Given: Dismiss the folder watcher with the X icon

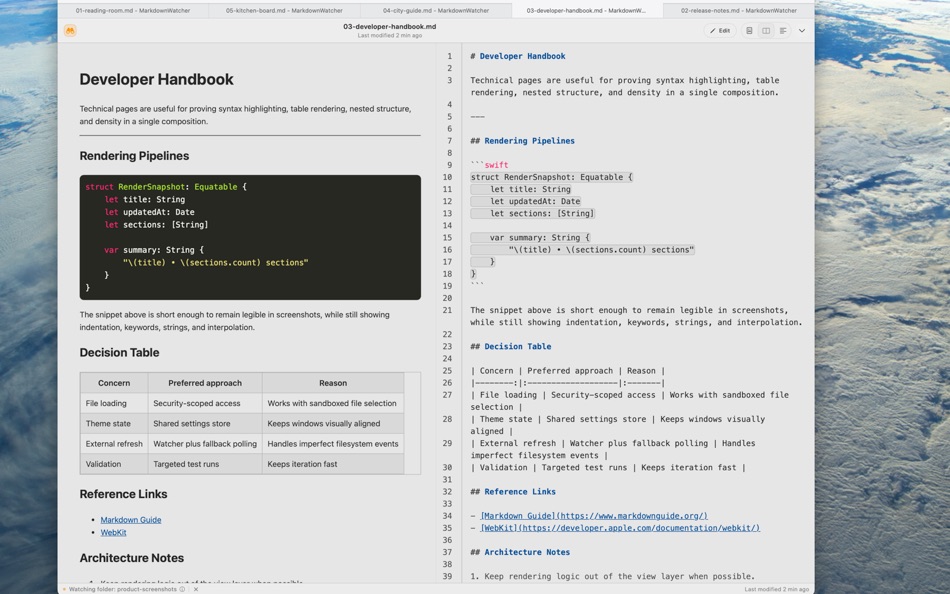Looking at the screenshot, I should pyautogui.click(x=195, y=588).
